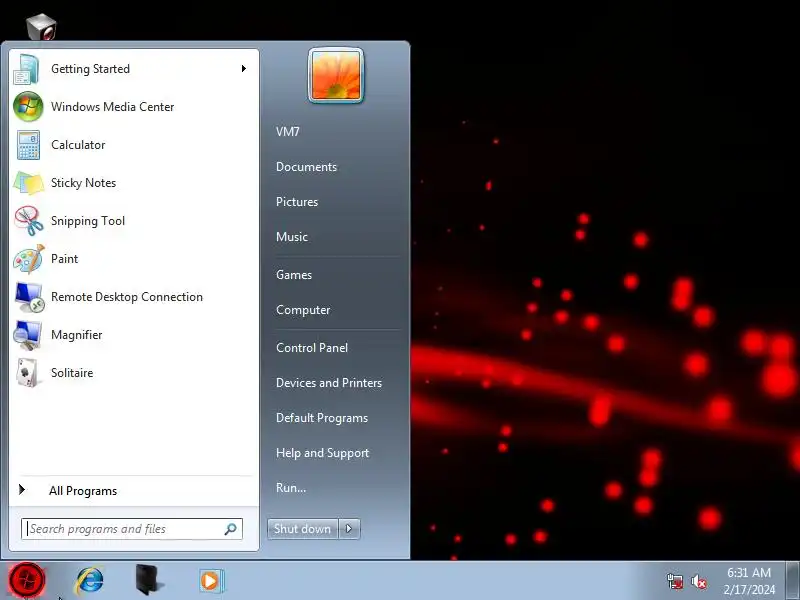This screenshot has width=800, height=600.
Task: Launch Windows Media Center icon
Action: click(28, 107)
